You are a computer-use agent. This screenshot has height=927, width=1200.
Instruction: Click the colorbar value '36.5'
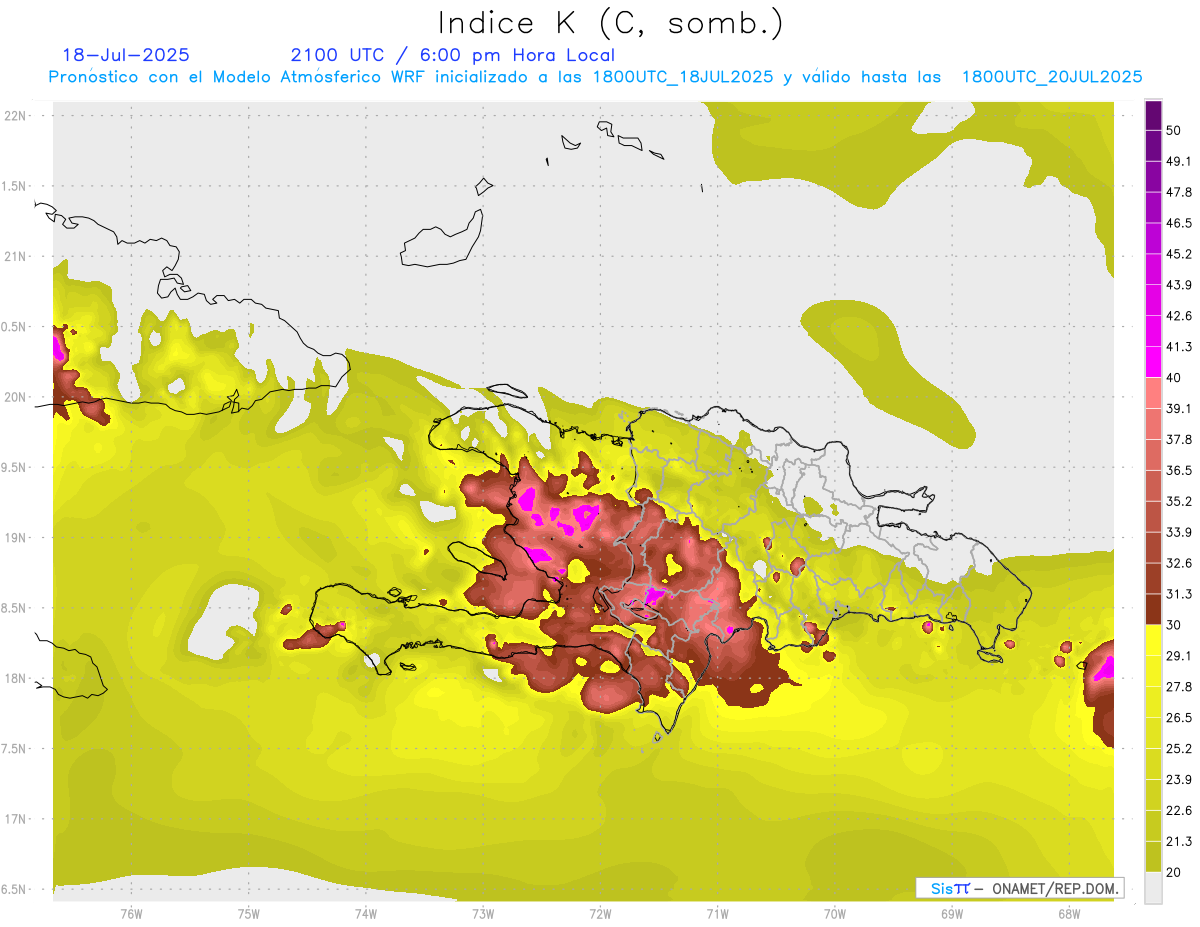[1179, 471]
